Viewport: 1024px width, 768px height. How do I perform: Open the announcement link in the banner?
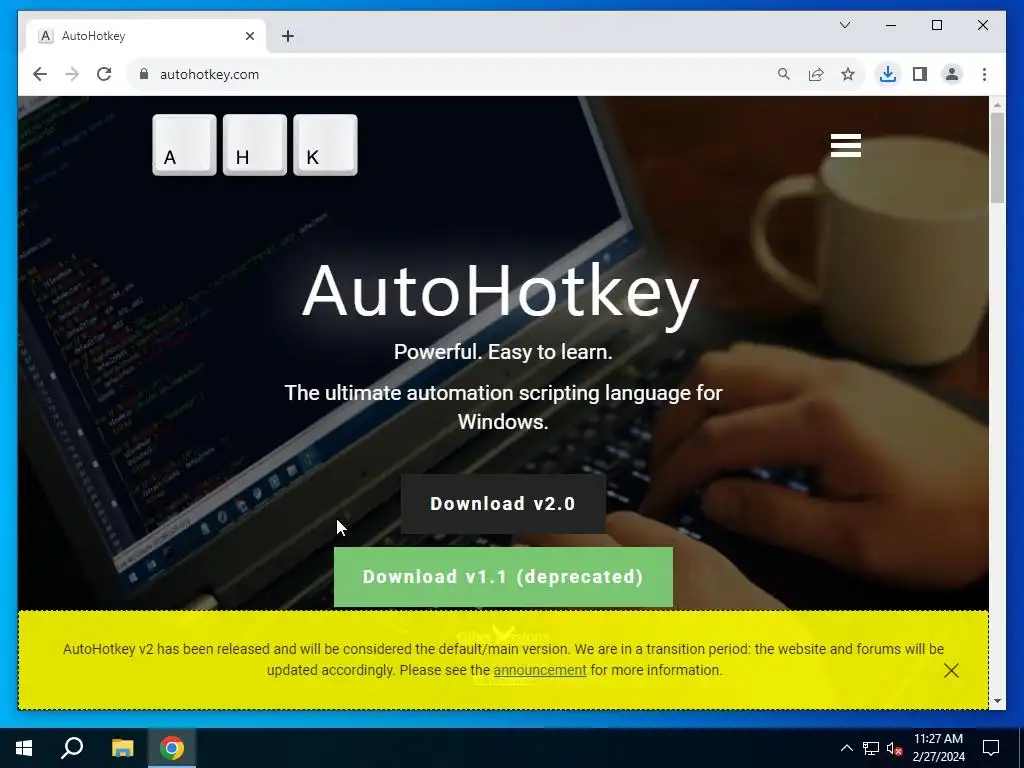tap(539, 670)
